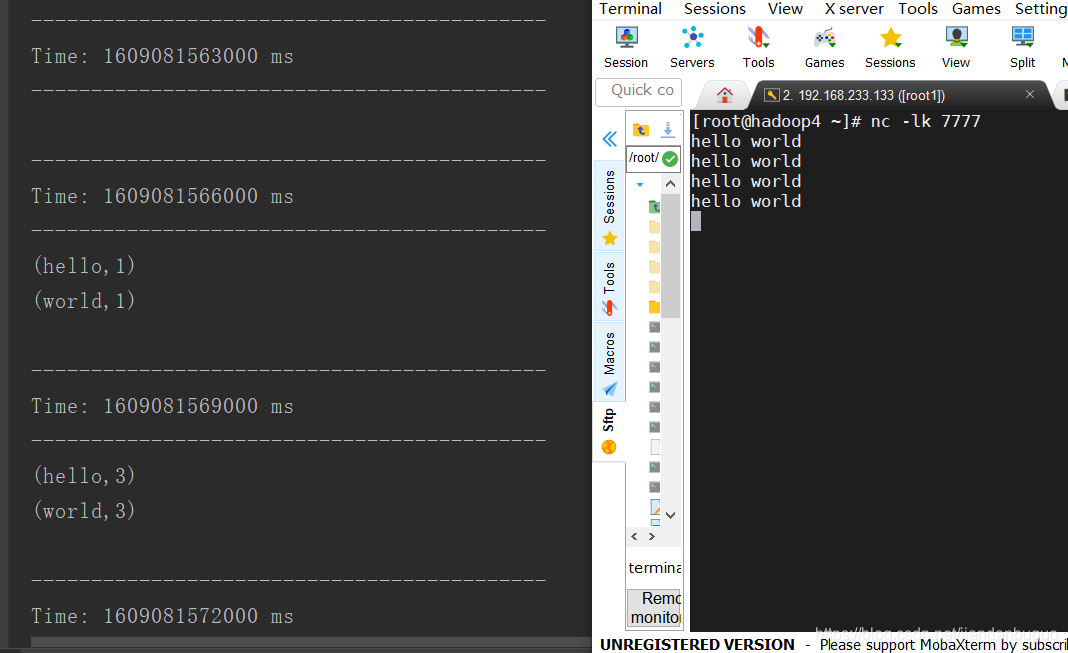
Task: Click the '(hello,3)' console output
Action: (x=84, y=475)
